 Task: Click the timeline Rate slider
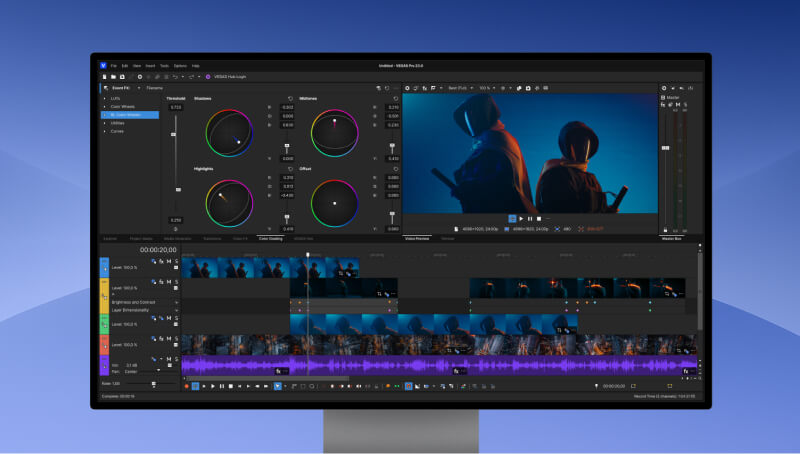(154, 384)
